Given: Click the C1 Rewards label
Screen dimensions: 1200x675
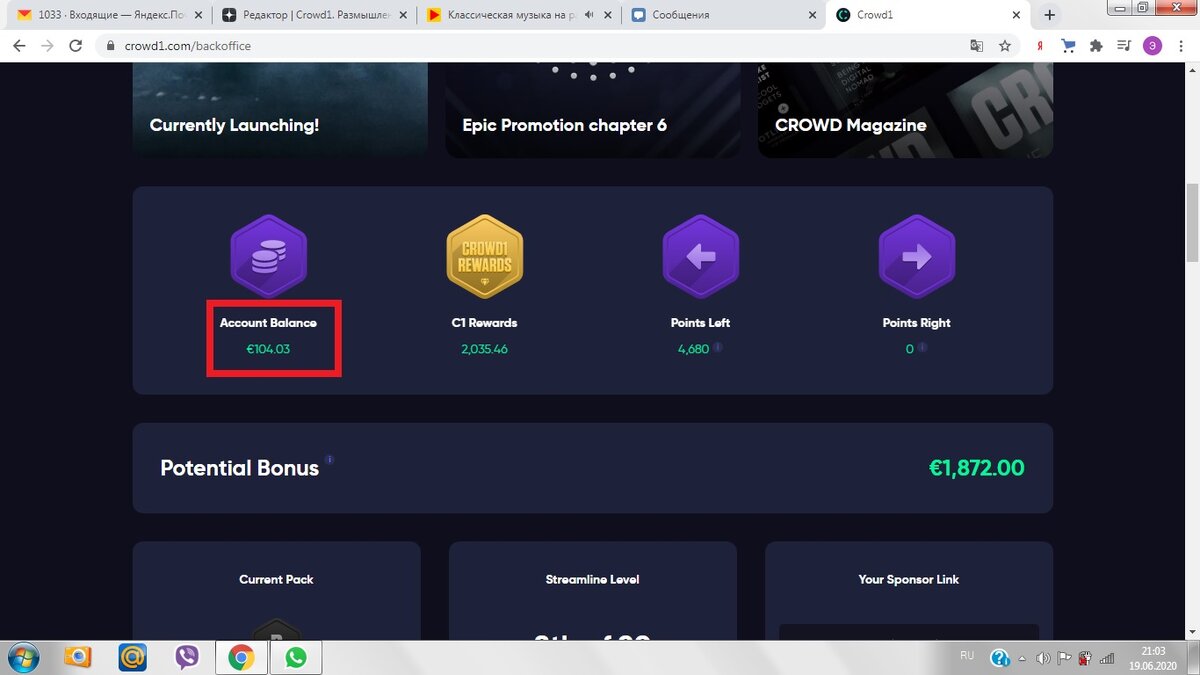Looking at the screenshot, I should pyautogui.click(x=485, y=323).
